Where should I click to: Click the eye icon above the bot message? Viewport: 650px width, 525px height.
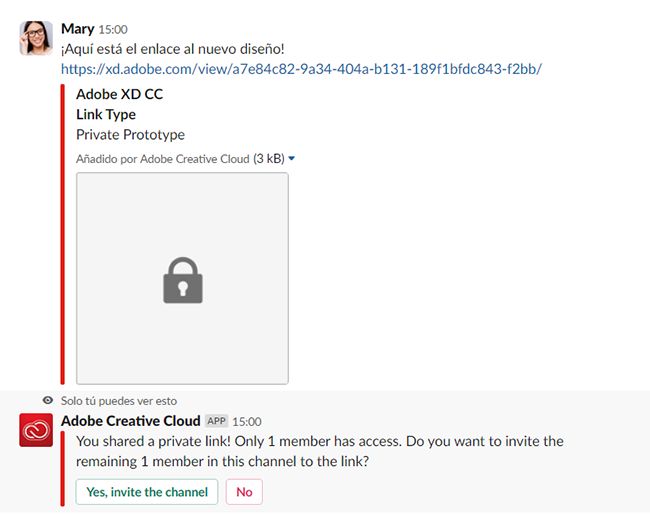coord(48,400)
